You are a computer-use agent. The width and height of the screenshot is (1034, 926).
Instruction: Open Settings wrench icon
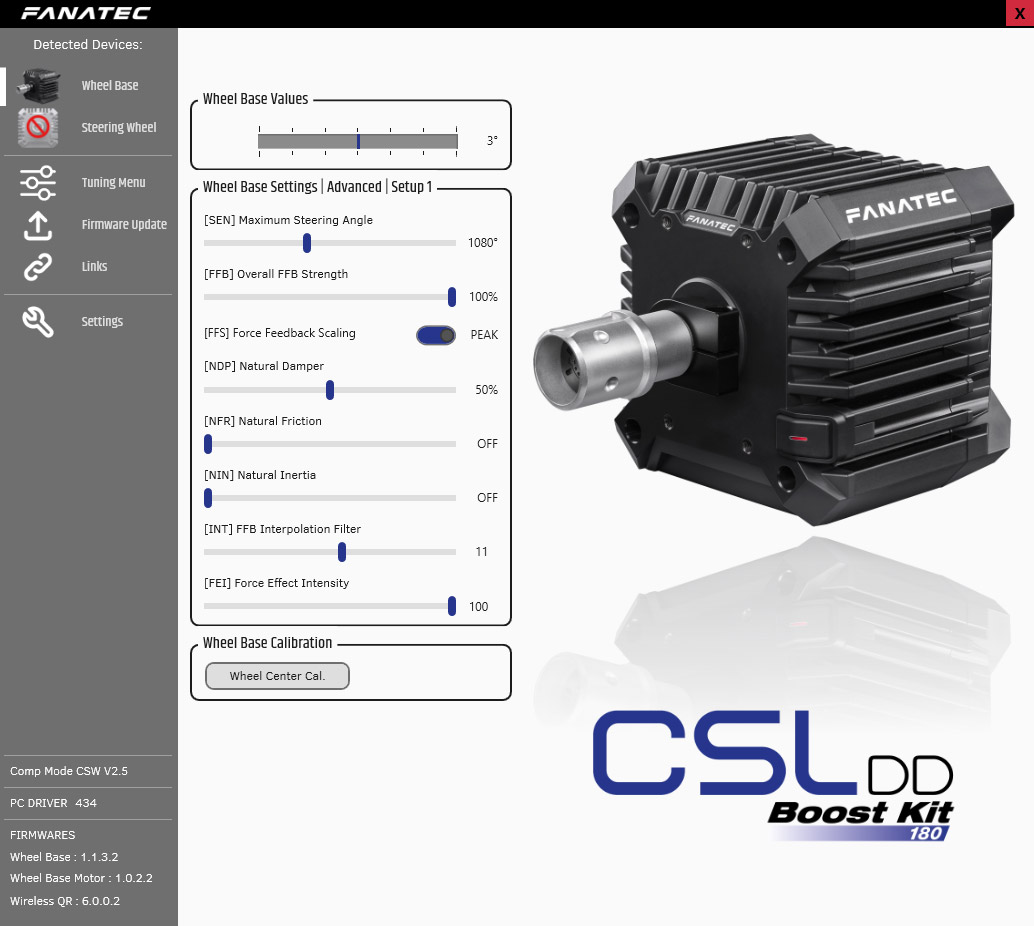(x=38, y=322)
